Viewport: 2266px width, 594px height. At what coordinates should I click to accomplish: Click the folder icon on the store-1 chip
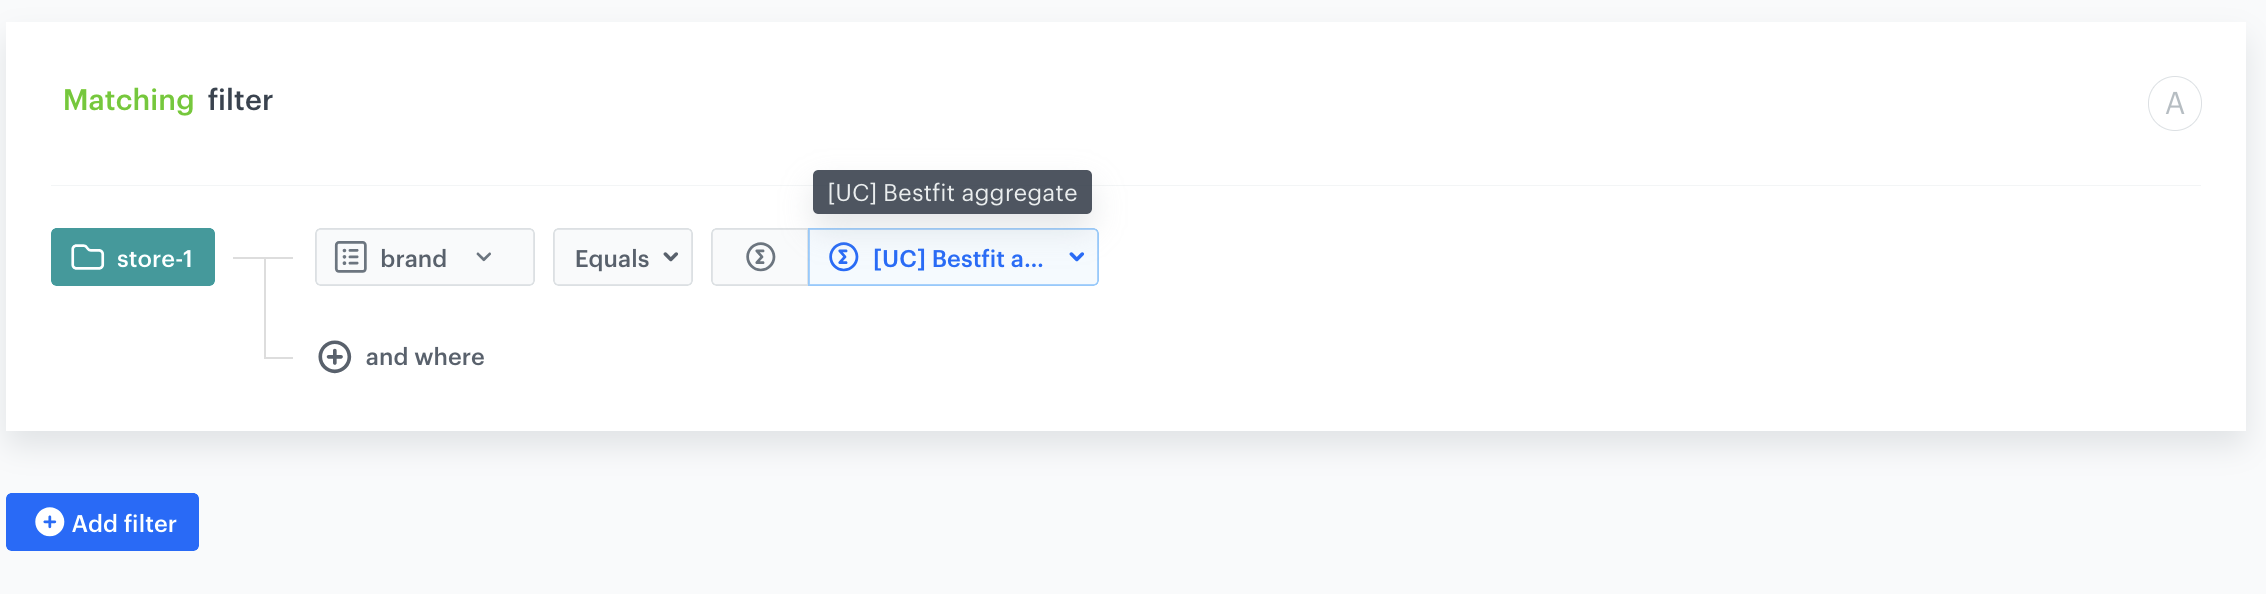[x=87, y=257]
